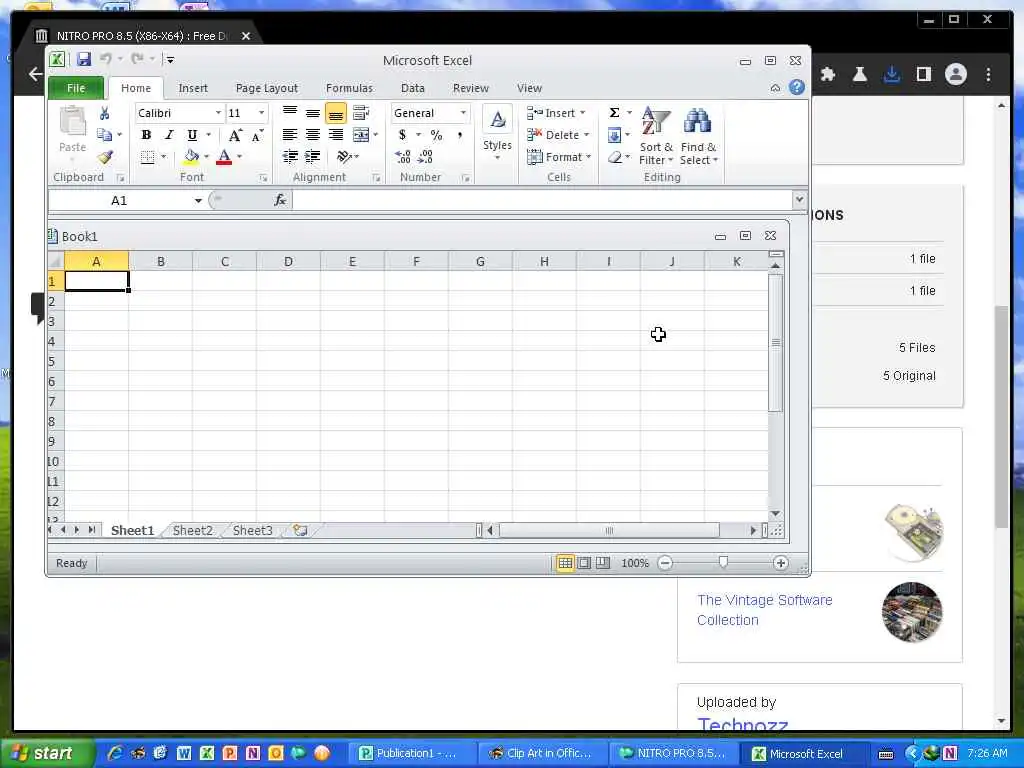Viewport: 1024px width, 768px height.
Task: Select the Sheet2 worksheet tab
Action: 193,530
